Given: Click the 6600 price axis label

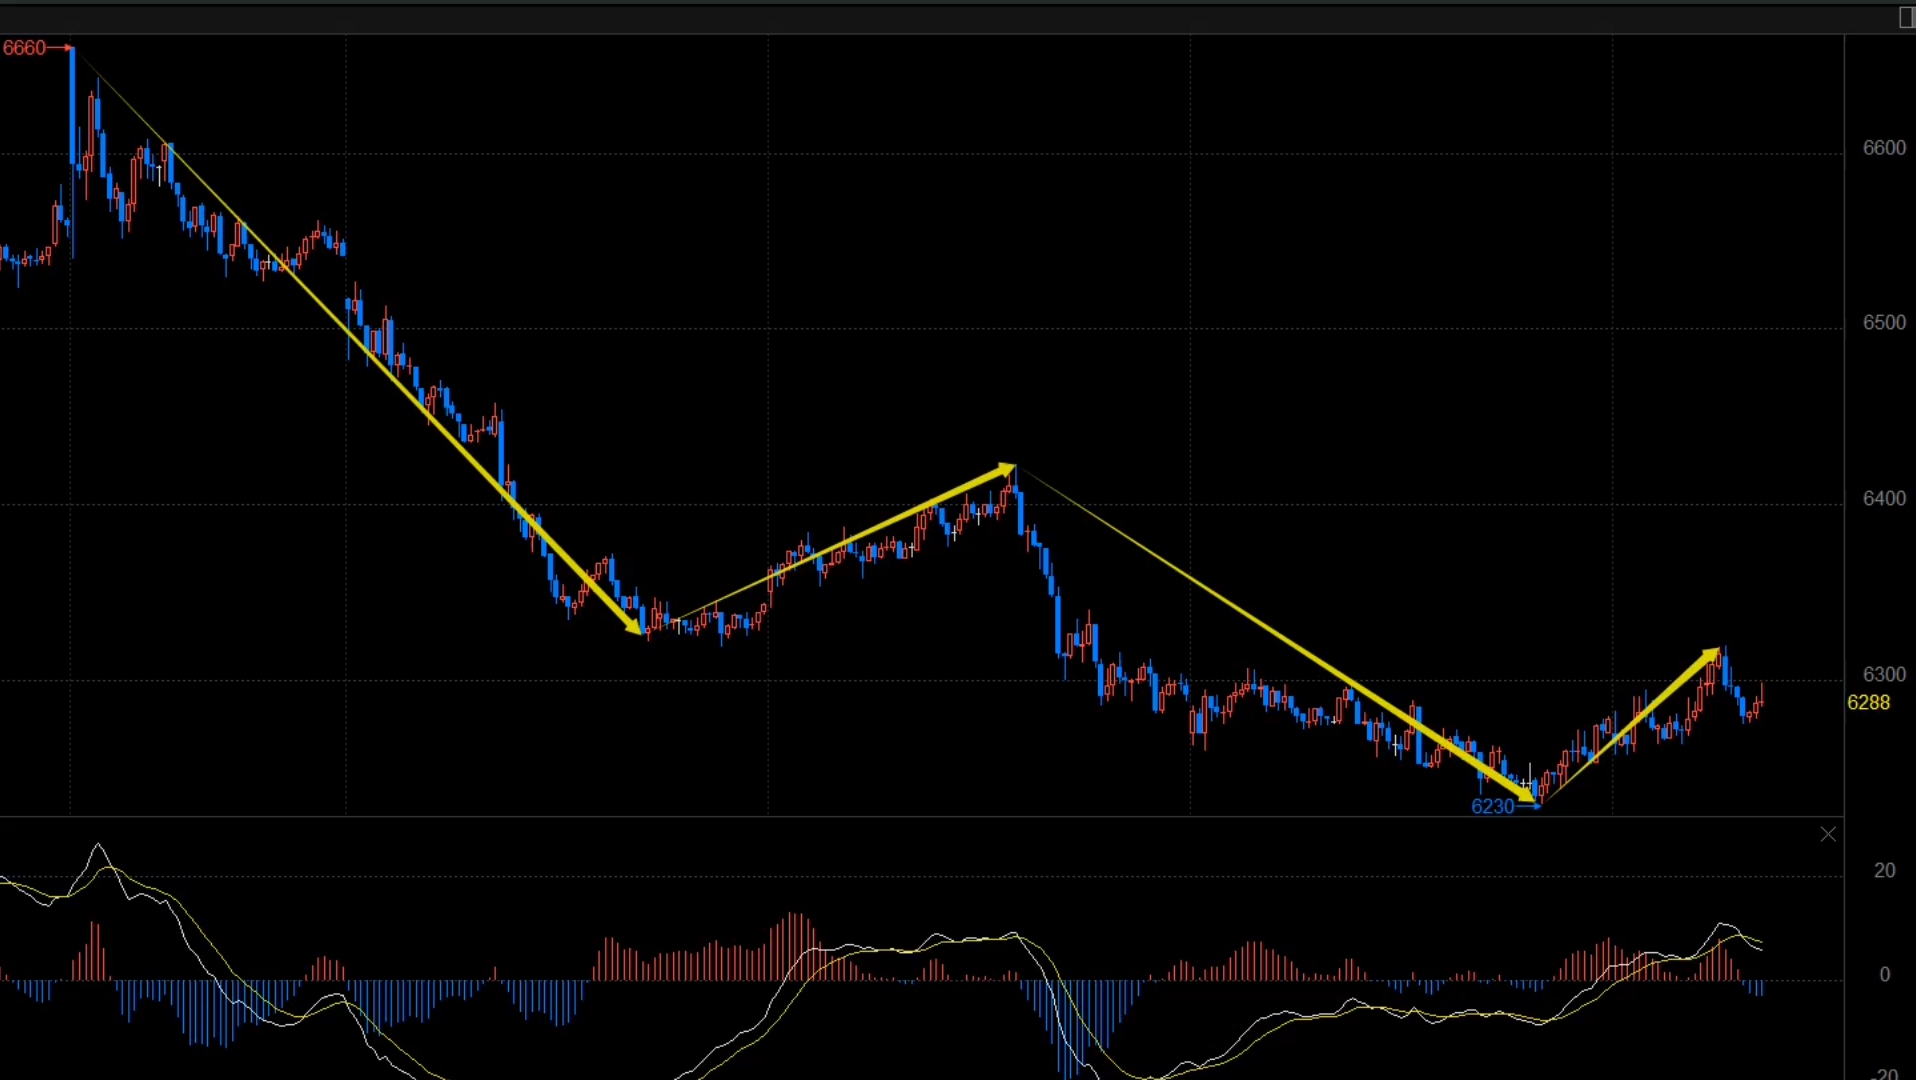Looking at the screenshot, I should point(1884,148).
